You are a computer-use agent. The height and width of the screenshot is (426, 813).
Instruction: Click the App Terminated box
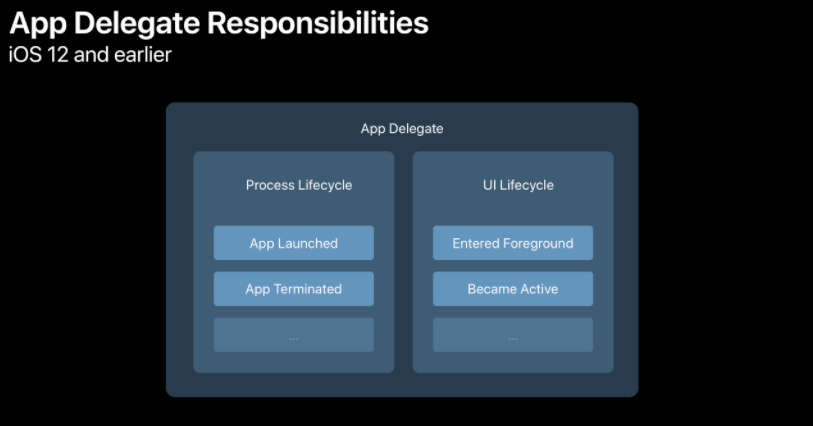pyautogui.click(x=293, y=289)
